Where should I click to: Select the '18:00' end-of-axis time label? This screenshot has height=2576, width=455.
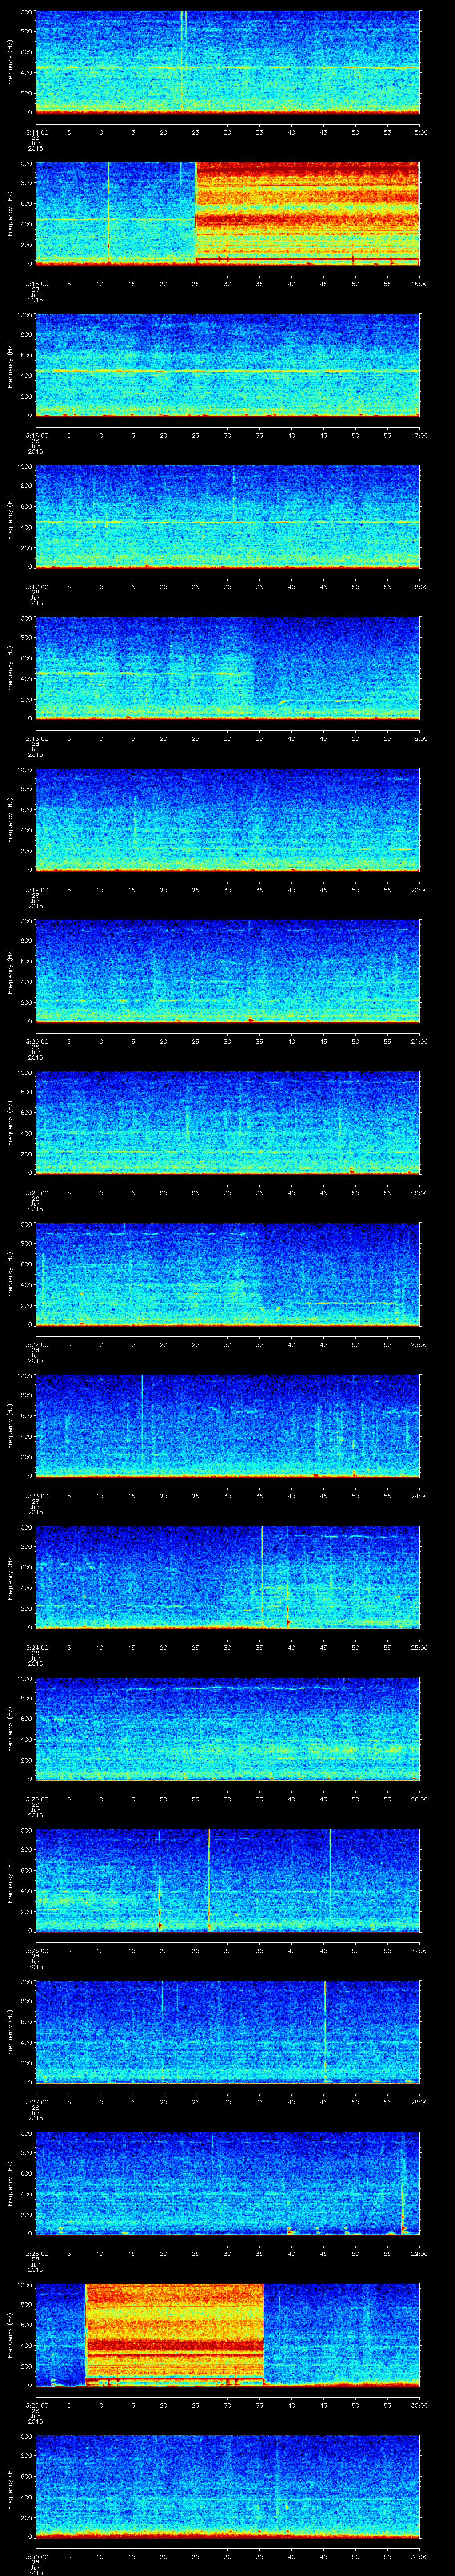(x=419, y=586)
